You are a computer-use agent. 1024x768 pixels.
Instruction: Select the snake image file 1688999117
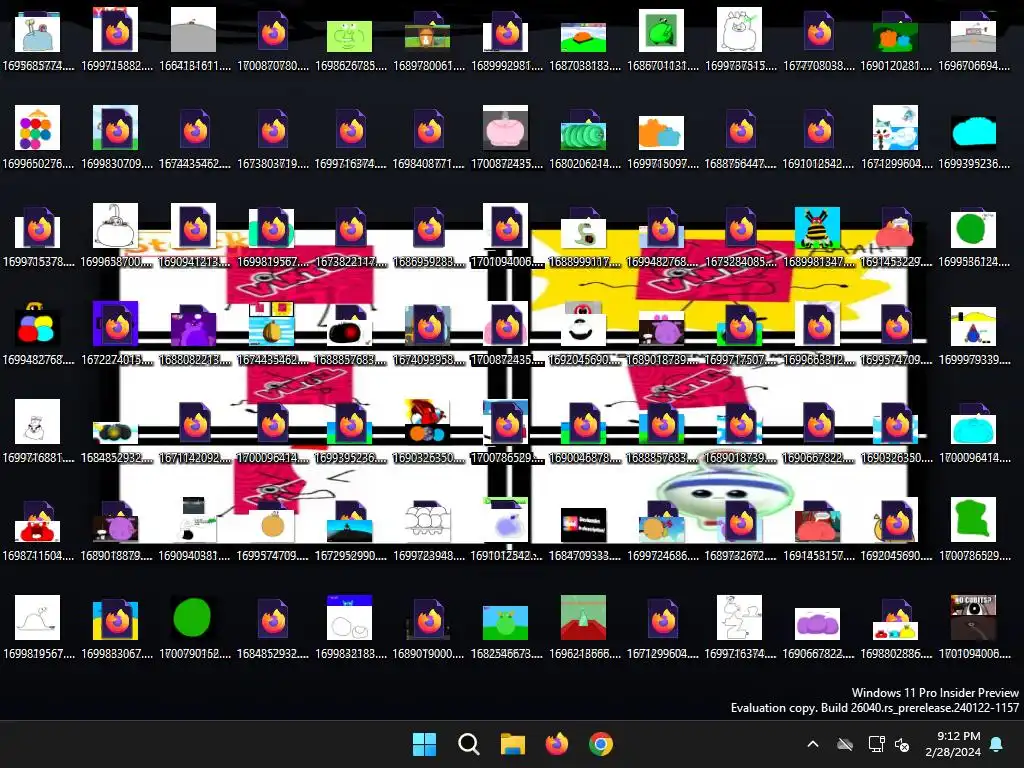tap(584, 236)
